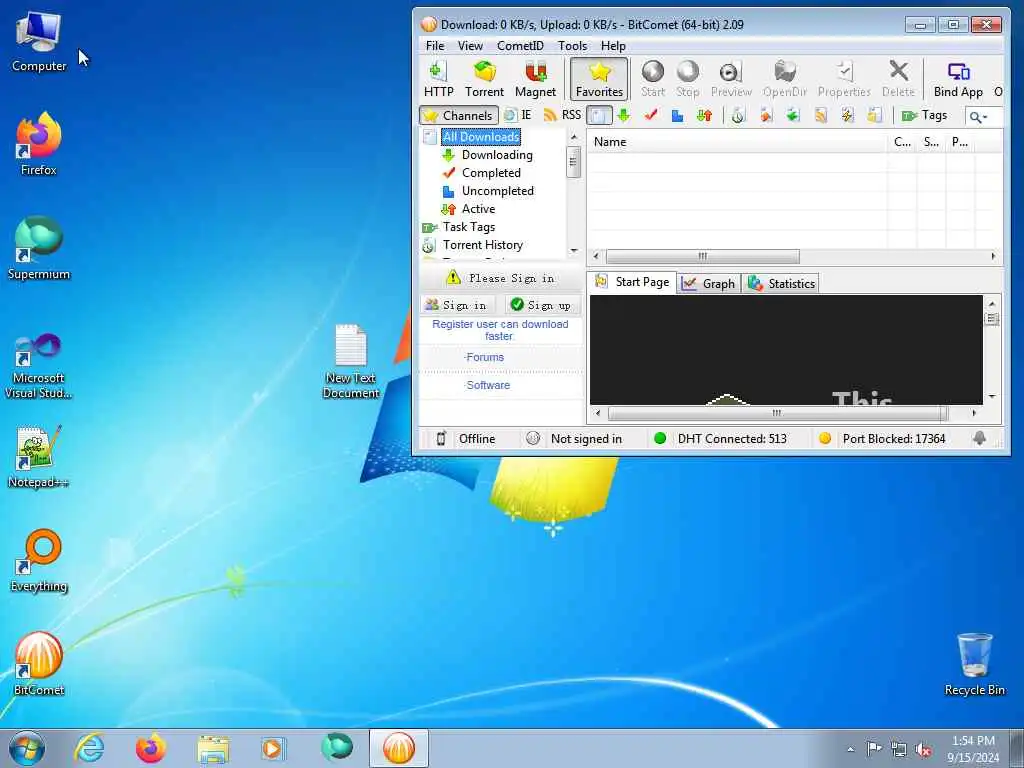Click the Stop task toolbar button

[687, 79]
